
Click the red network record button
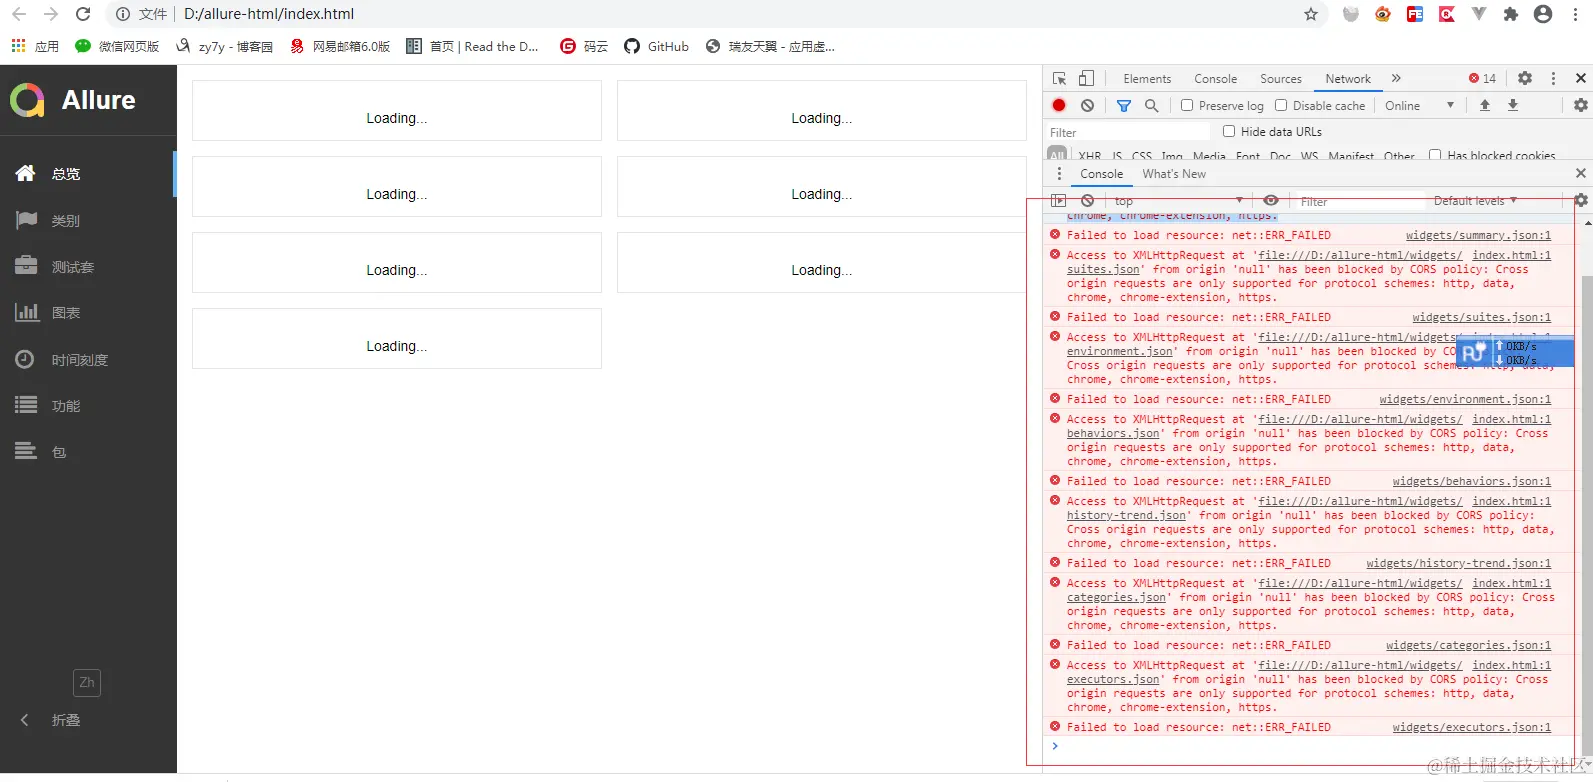[x=1059, y=105]
